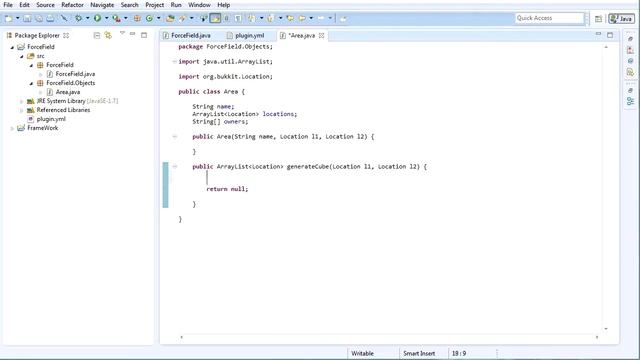Image resolution: width=640 pixels, height=360 pixels.
Task: Fold the generateCube method in editor
Action: (x=175, y=167)
